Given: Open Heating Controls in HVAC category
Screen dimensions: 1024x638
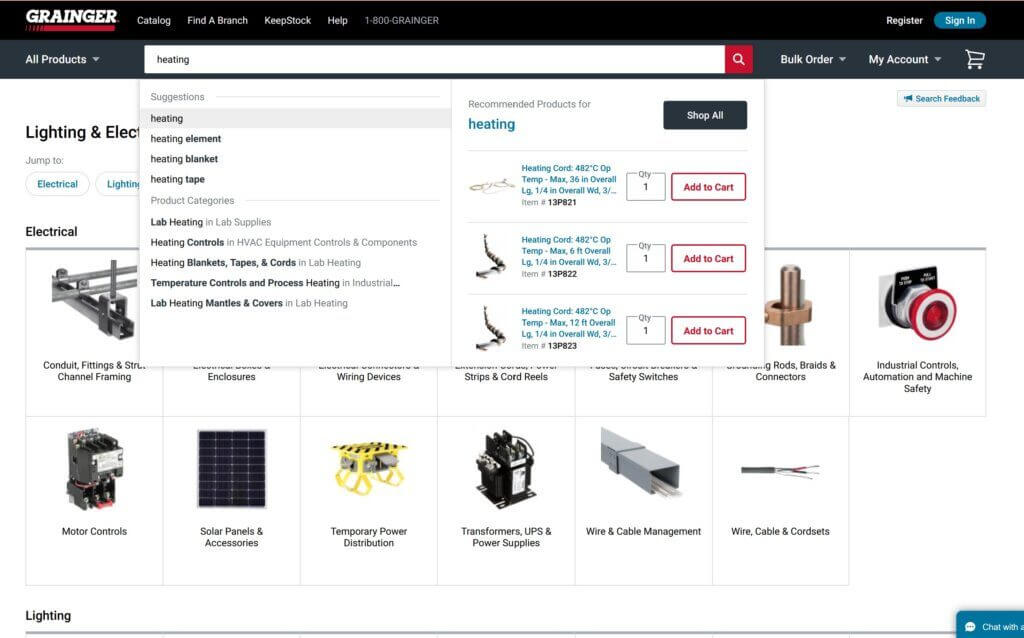Looking at the screenshot, I should [283, 242].
